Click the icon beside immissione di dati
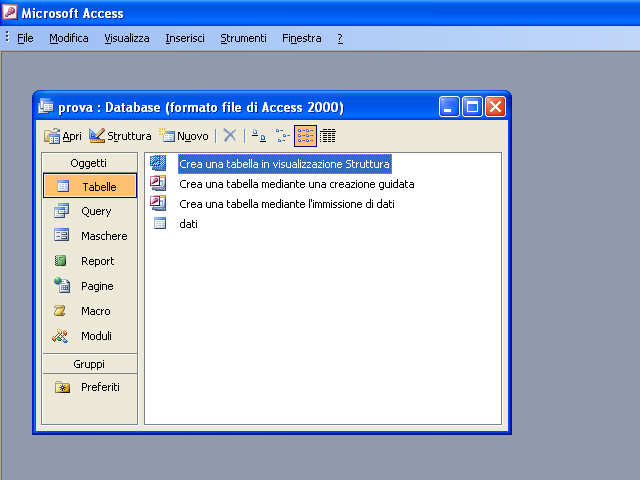Viewport: 640px width, 480px height. [158, 203]
